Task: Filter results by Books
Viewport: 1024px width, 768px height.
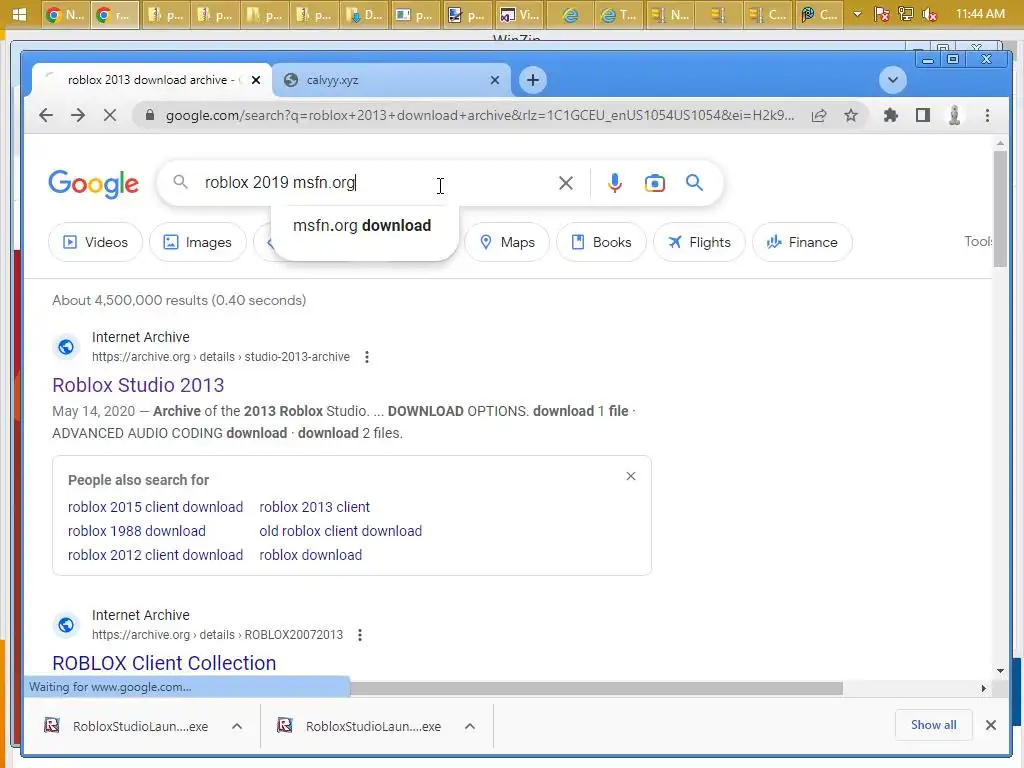Action: click(601, 242)
